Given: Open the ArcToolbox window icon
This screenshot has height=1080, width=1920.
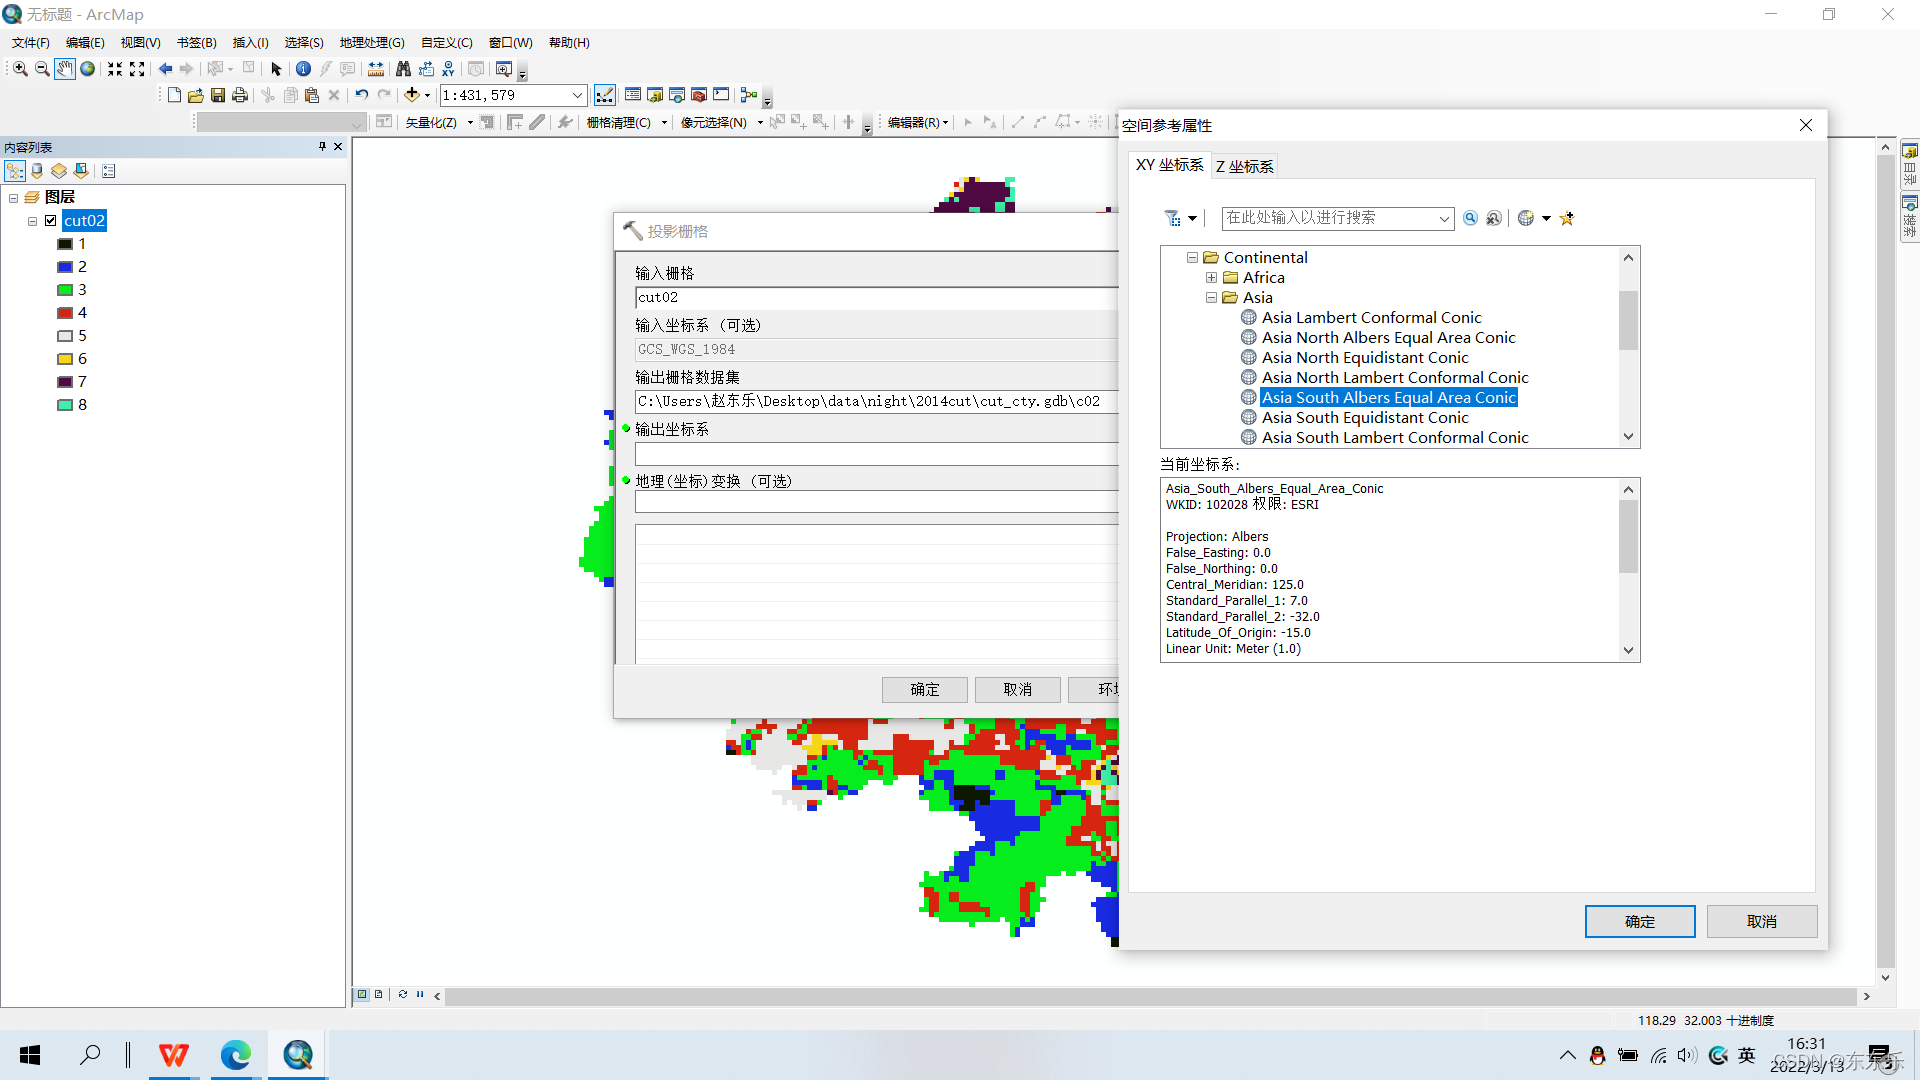Looking at the screenshot, I should coord(699,95).
